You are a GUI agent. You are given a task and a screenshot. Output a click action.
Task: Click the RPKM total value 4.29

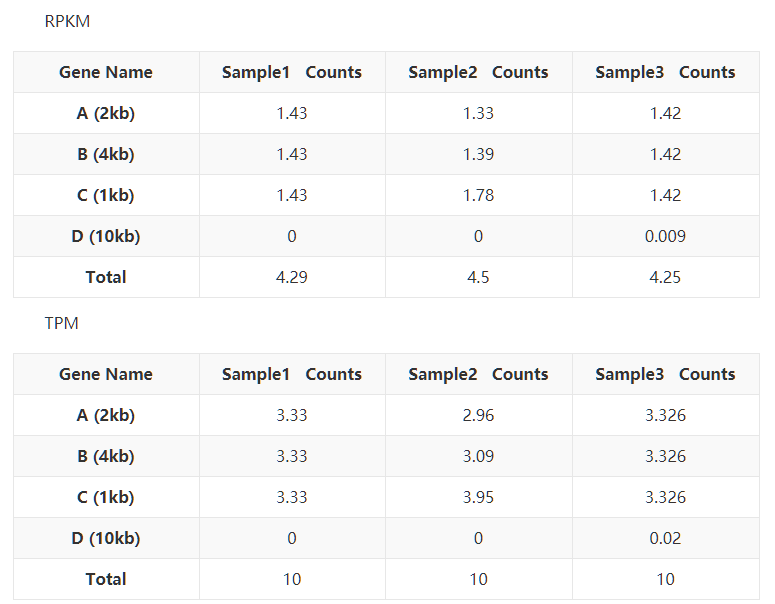[292, 277]
